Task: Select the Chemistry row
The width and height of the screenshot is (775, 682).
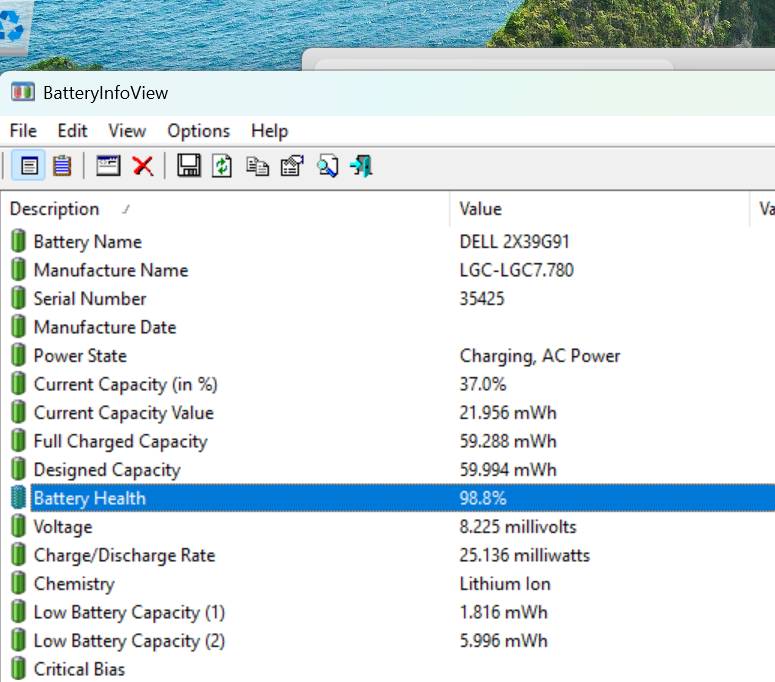Action: click(x=388, y=584)
